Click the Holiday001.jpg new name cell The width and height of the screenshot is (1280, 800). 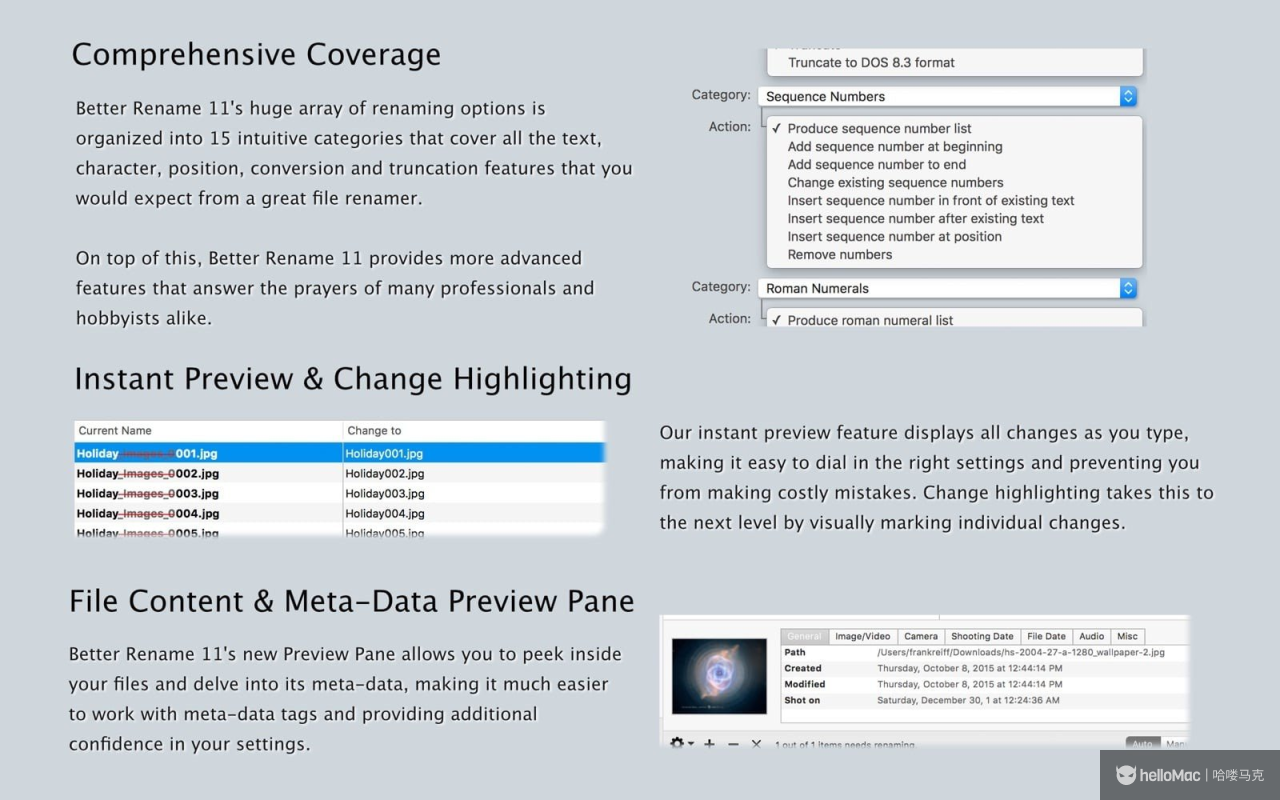pyautogui.click(x=384, y=453)
